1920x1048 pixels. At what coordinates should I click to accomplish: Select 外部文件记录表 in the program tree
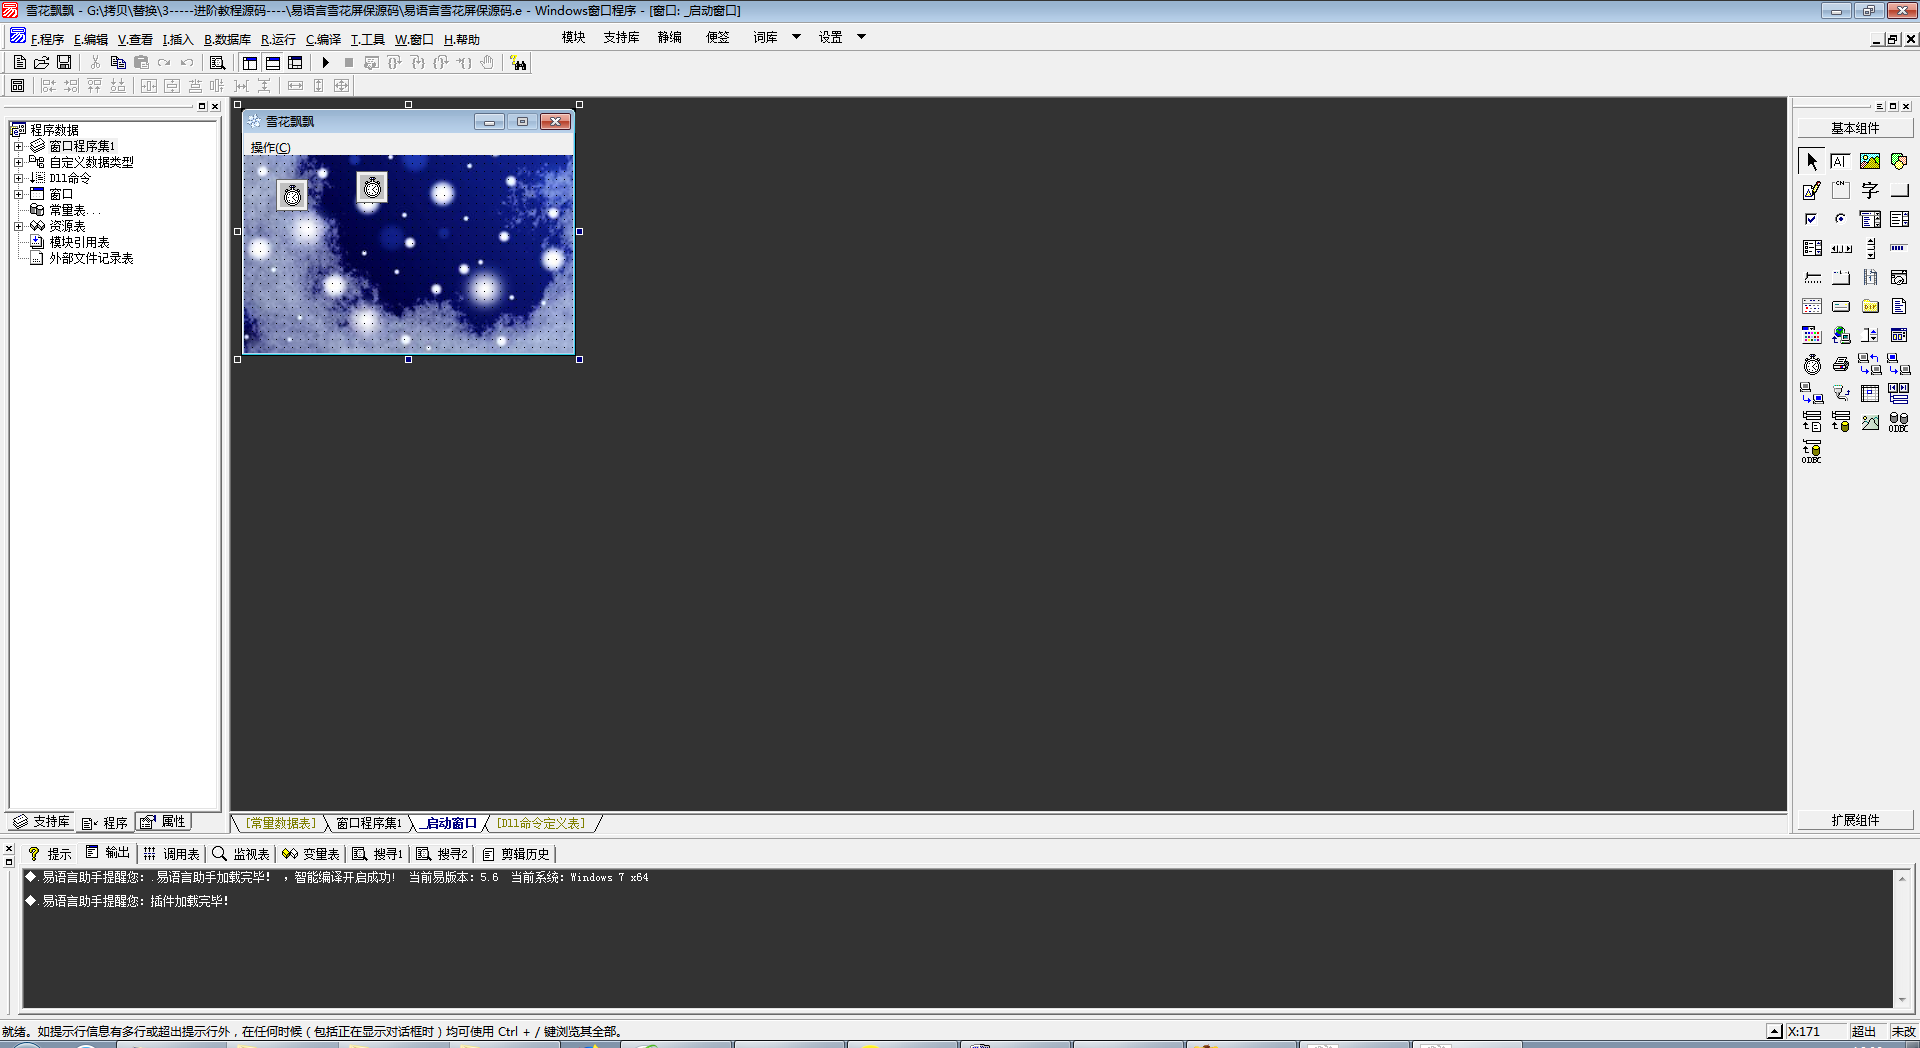pyautogui.click(x=91, y=258)
